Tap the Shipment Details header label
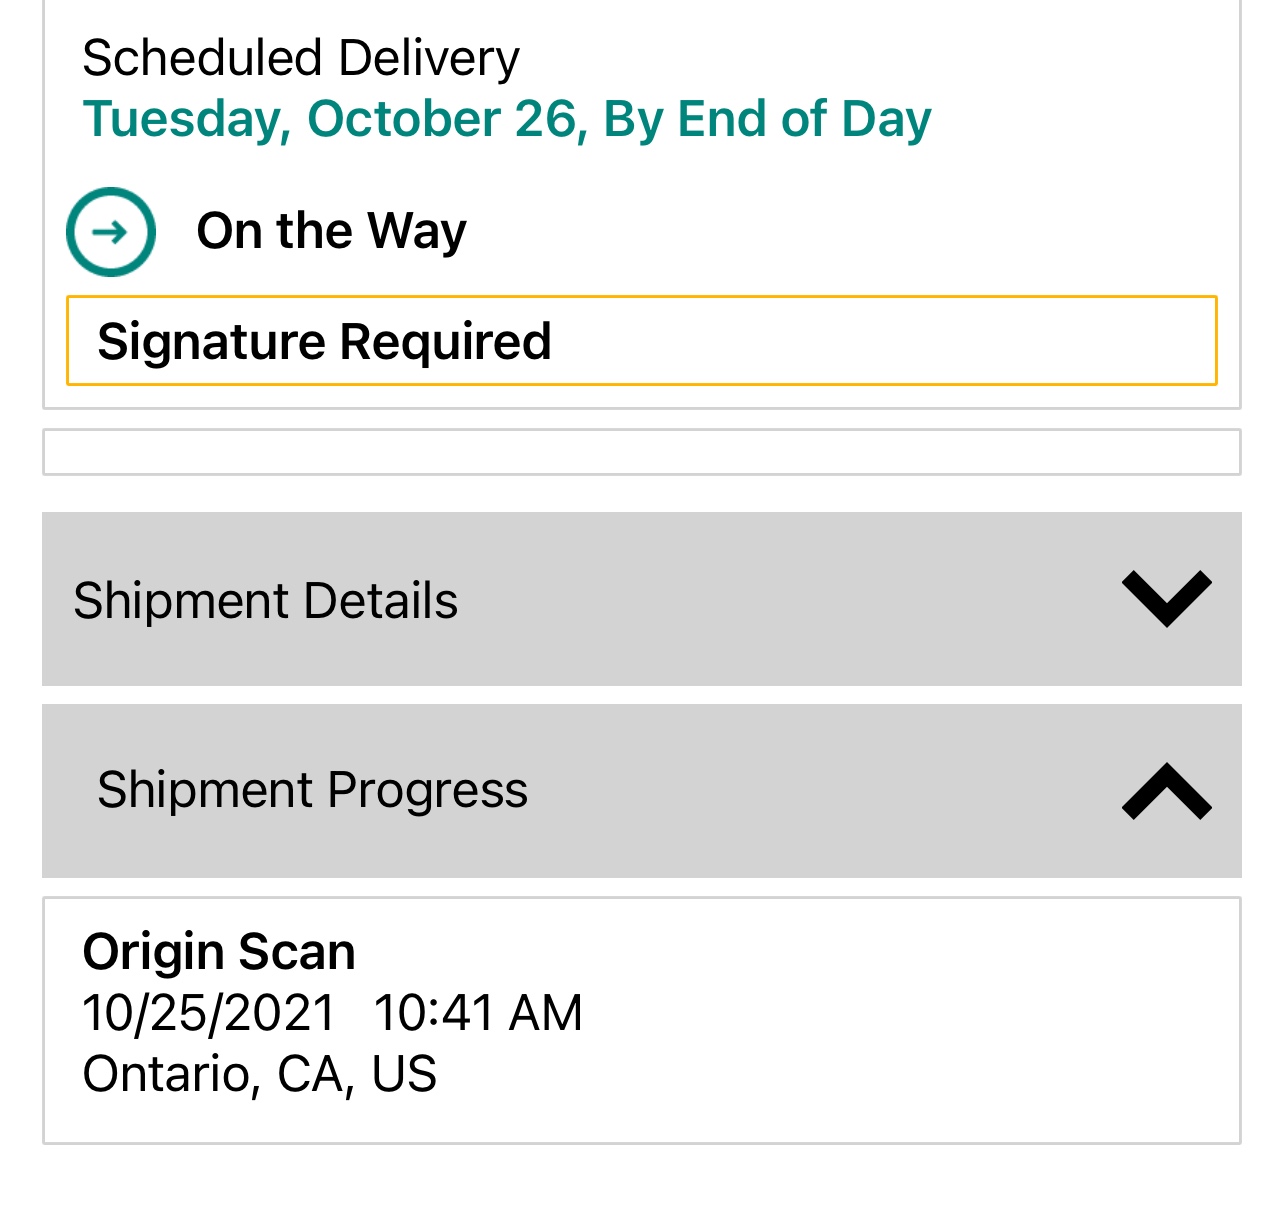 pos(265,601)
